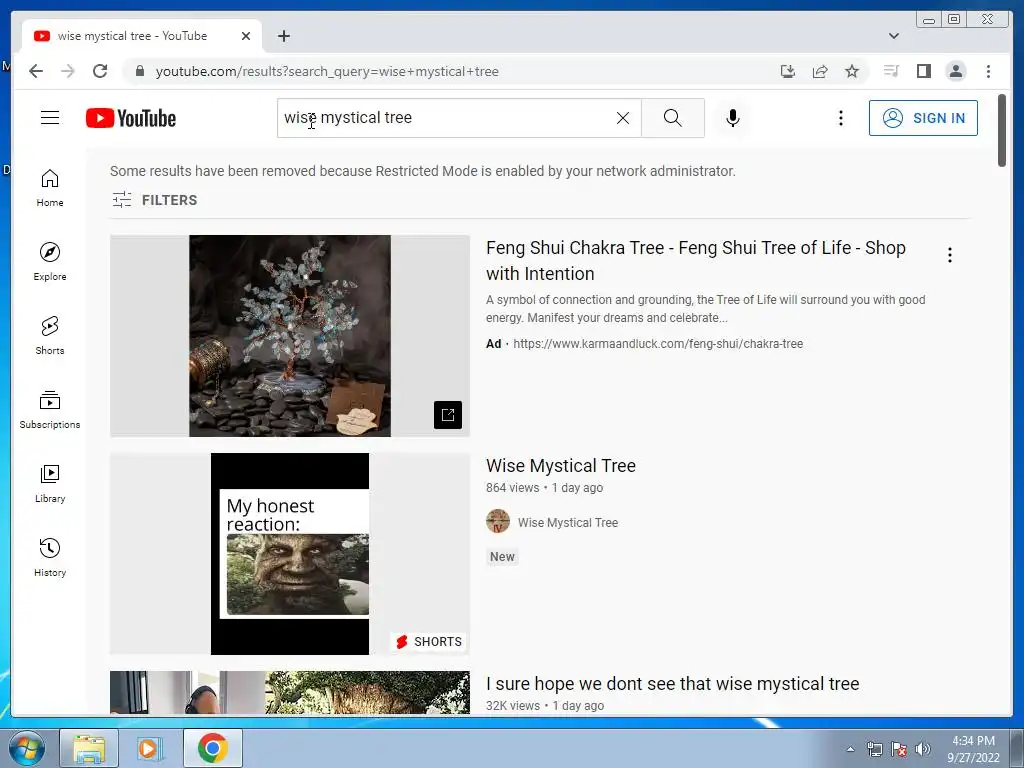Click the ad description text about Tree of Life
This screenshot has height=768, width=1024.
coord(705,309)
